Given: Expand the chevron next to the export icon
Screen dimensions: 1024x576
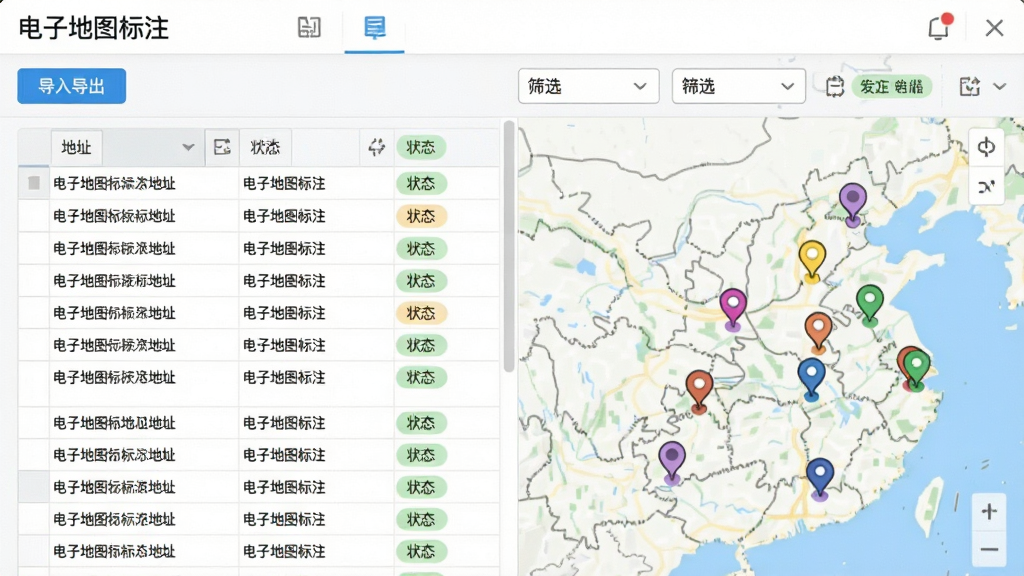Looking at the screenshot, I should click(x=1000, y=86).
